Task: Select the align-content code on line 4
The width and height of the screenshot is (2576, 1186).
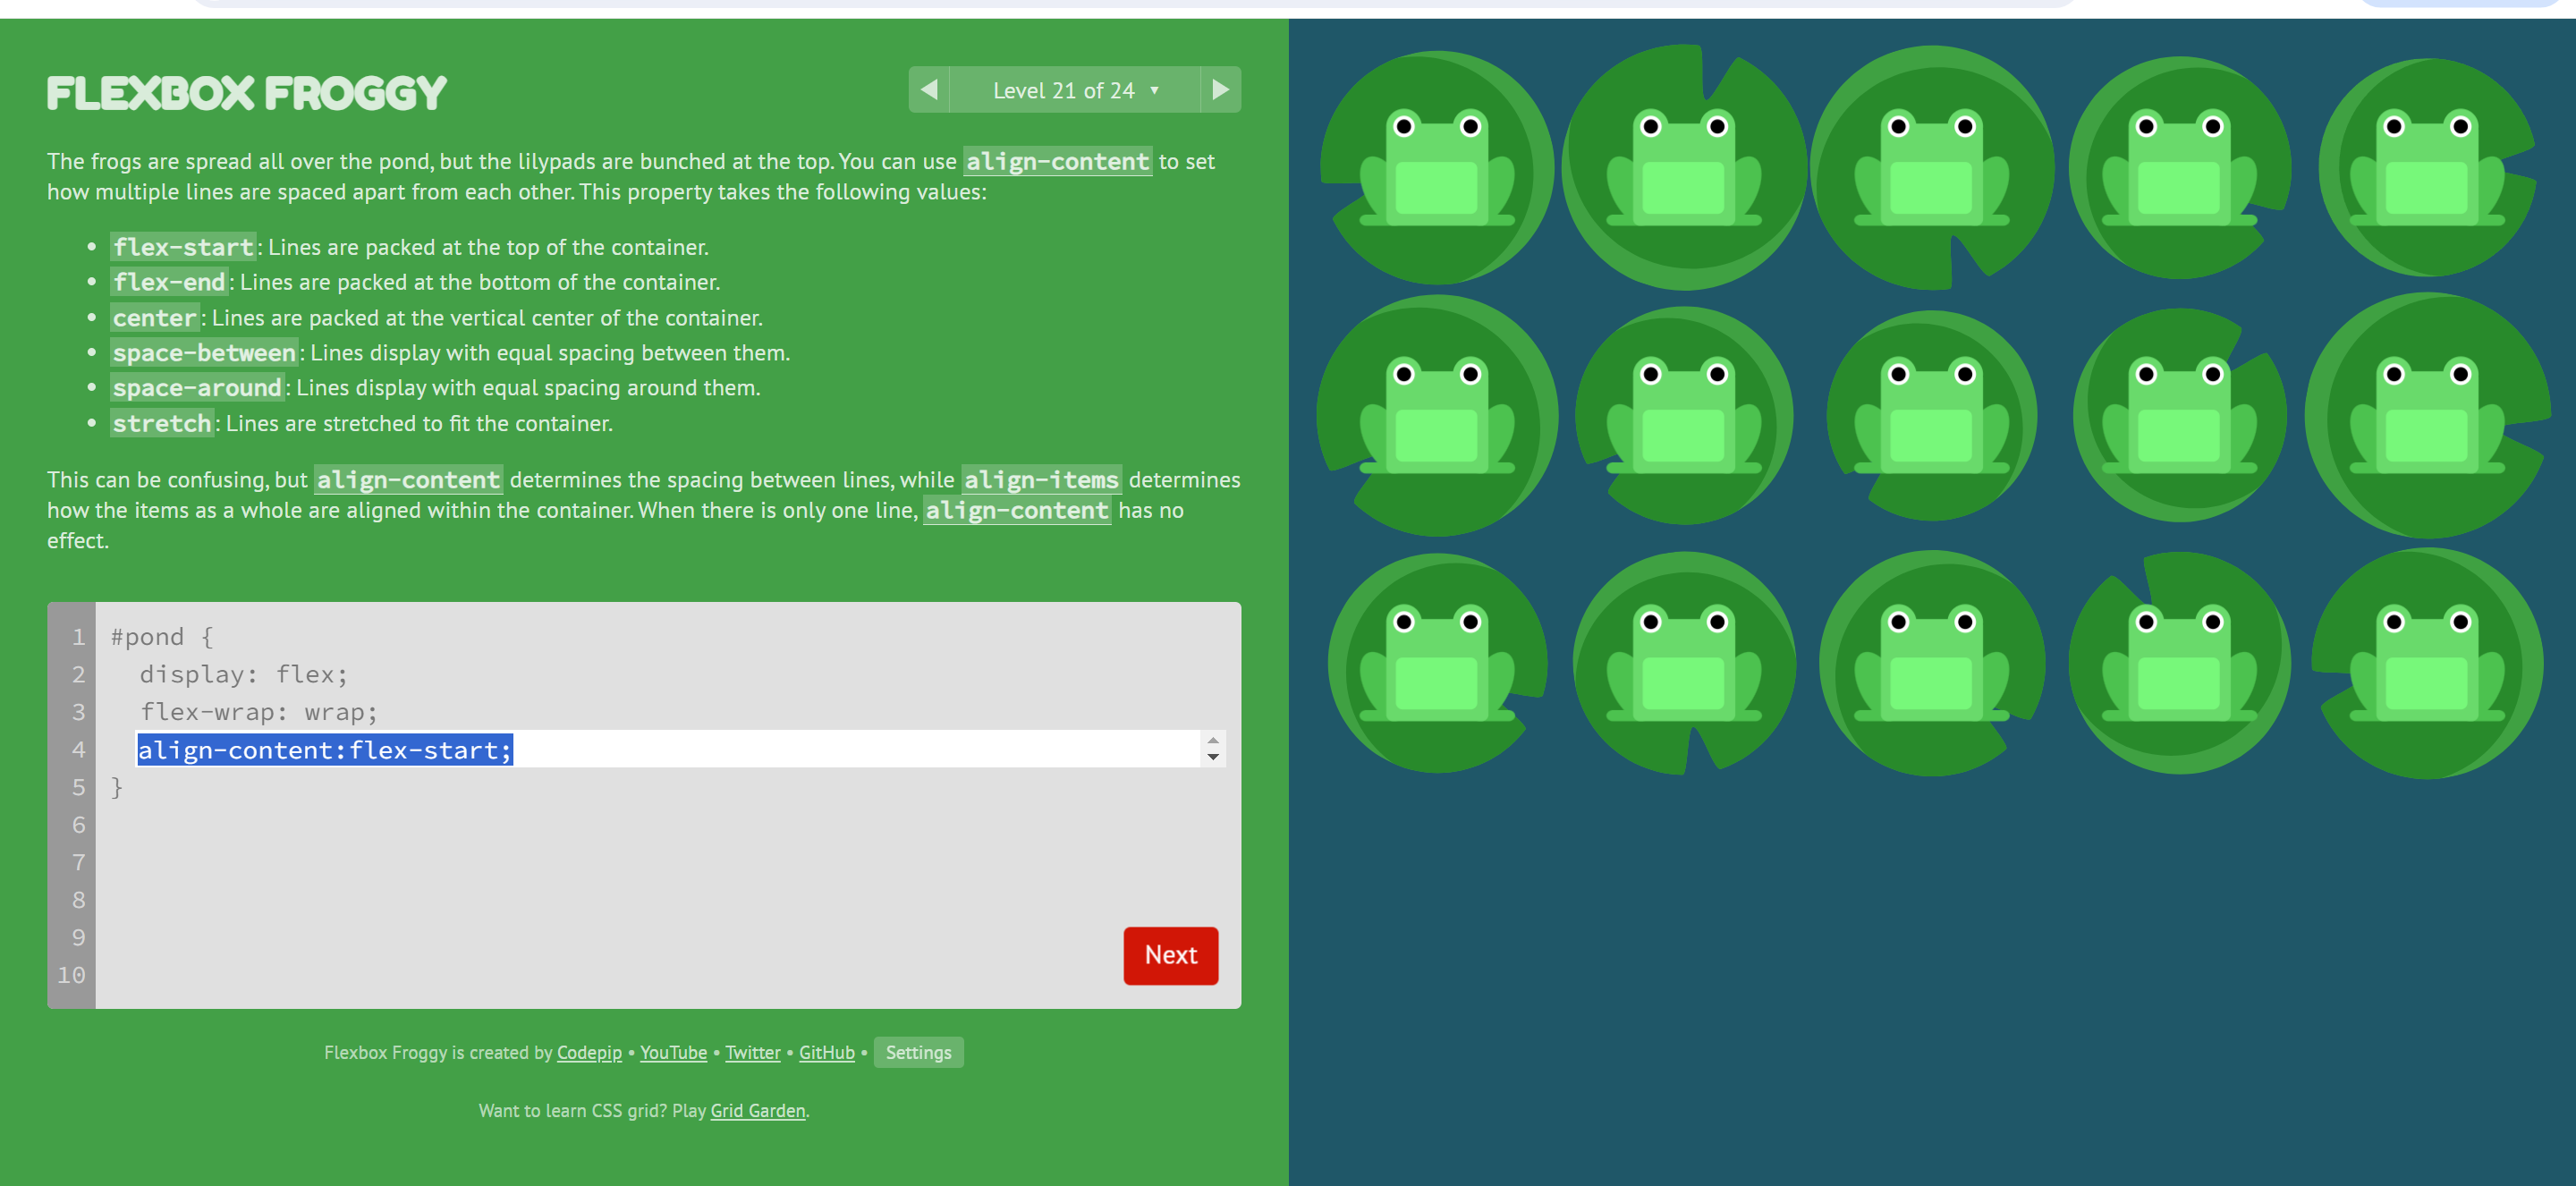Action: coord(324,750)
